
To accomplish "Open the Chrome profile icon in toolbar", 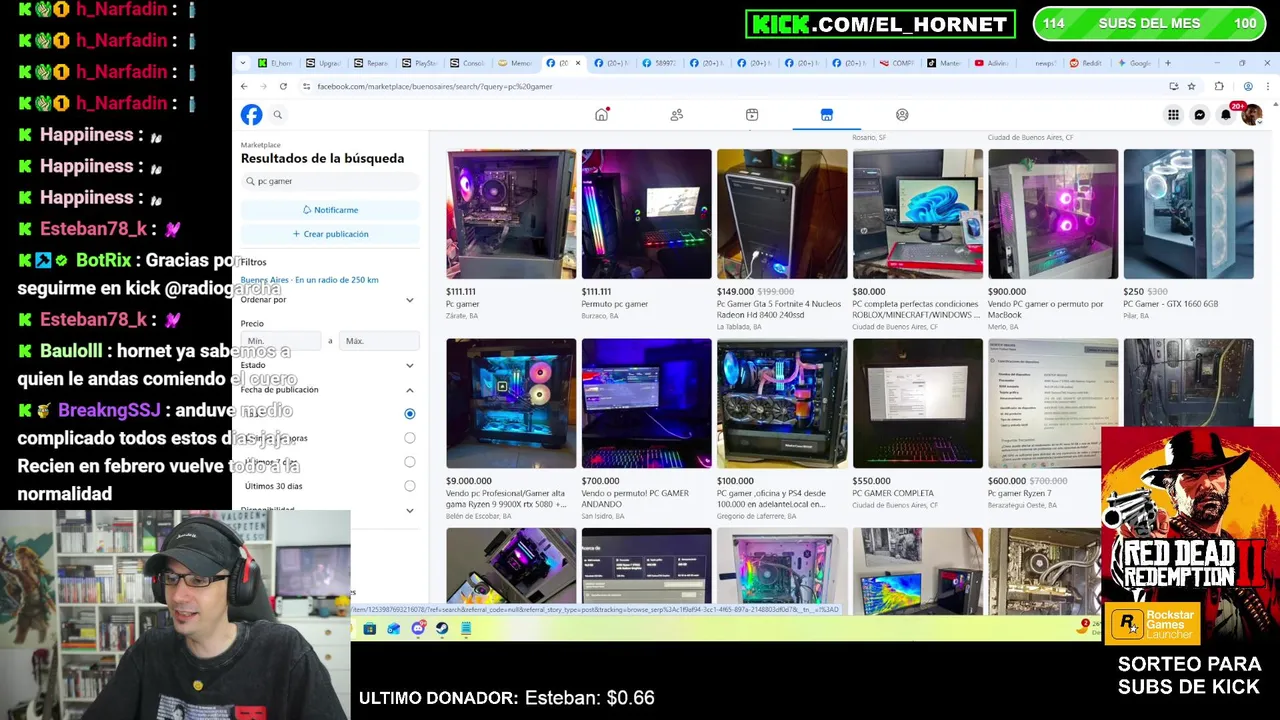I will pyautogui.click(x=1247, y=86).
